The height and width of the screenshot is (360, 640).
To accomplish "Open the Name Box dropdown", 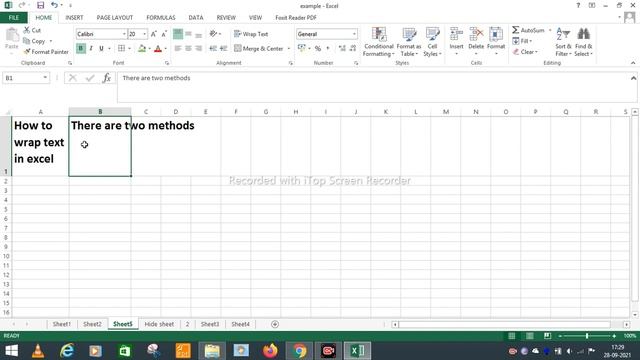I will tap(45, 78).
